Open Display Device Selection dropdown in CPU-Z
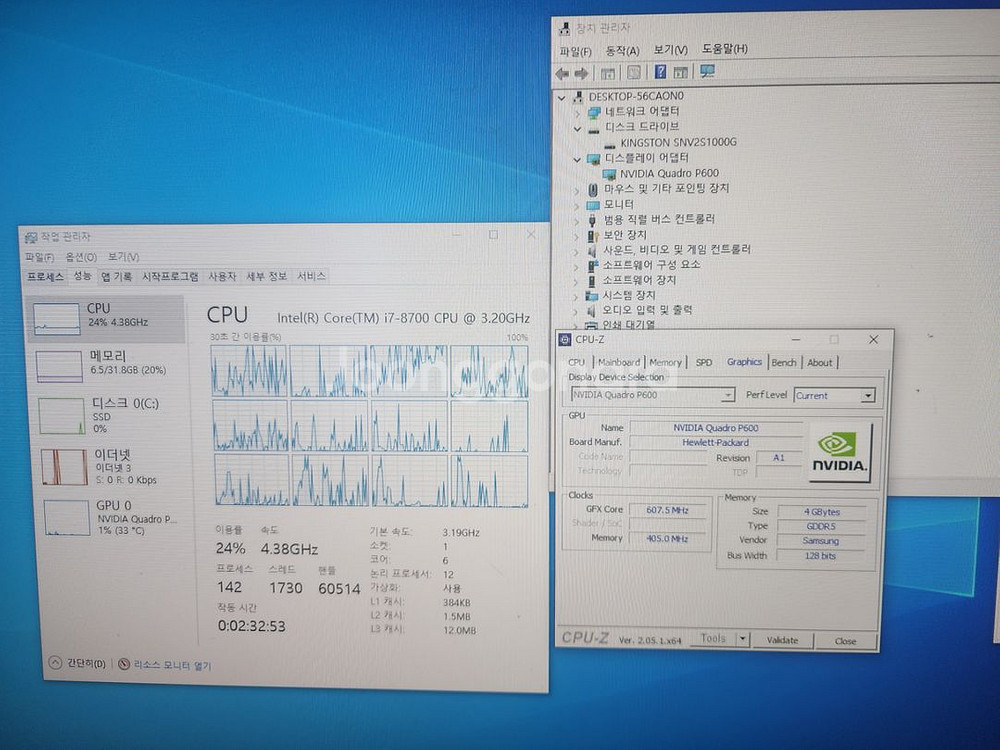The height and width of the screenshot is (750, 1000). pyautogui.click(x=728, y=395)
